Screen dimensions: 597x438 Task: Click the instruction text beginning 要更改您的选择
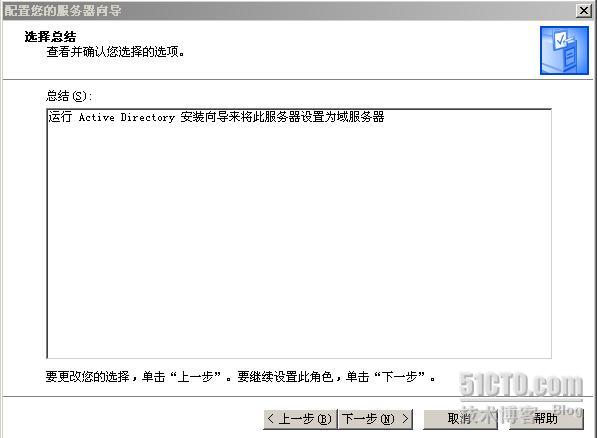click(241, 377)
